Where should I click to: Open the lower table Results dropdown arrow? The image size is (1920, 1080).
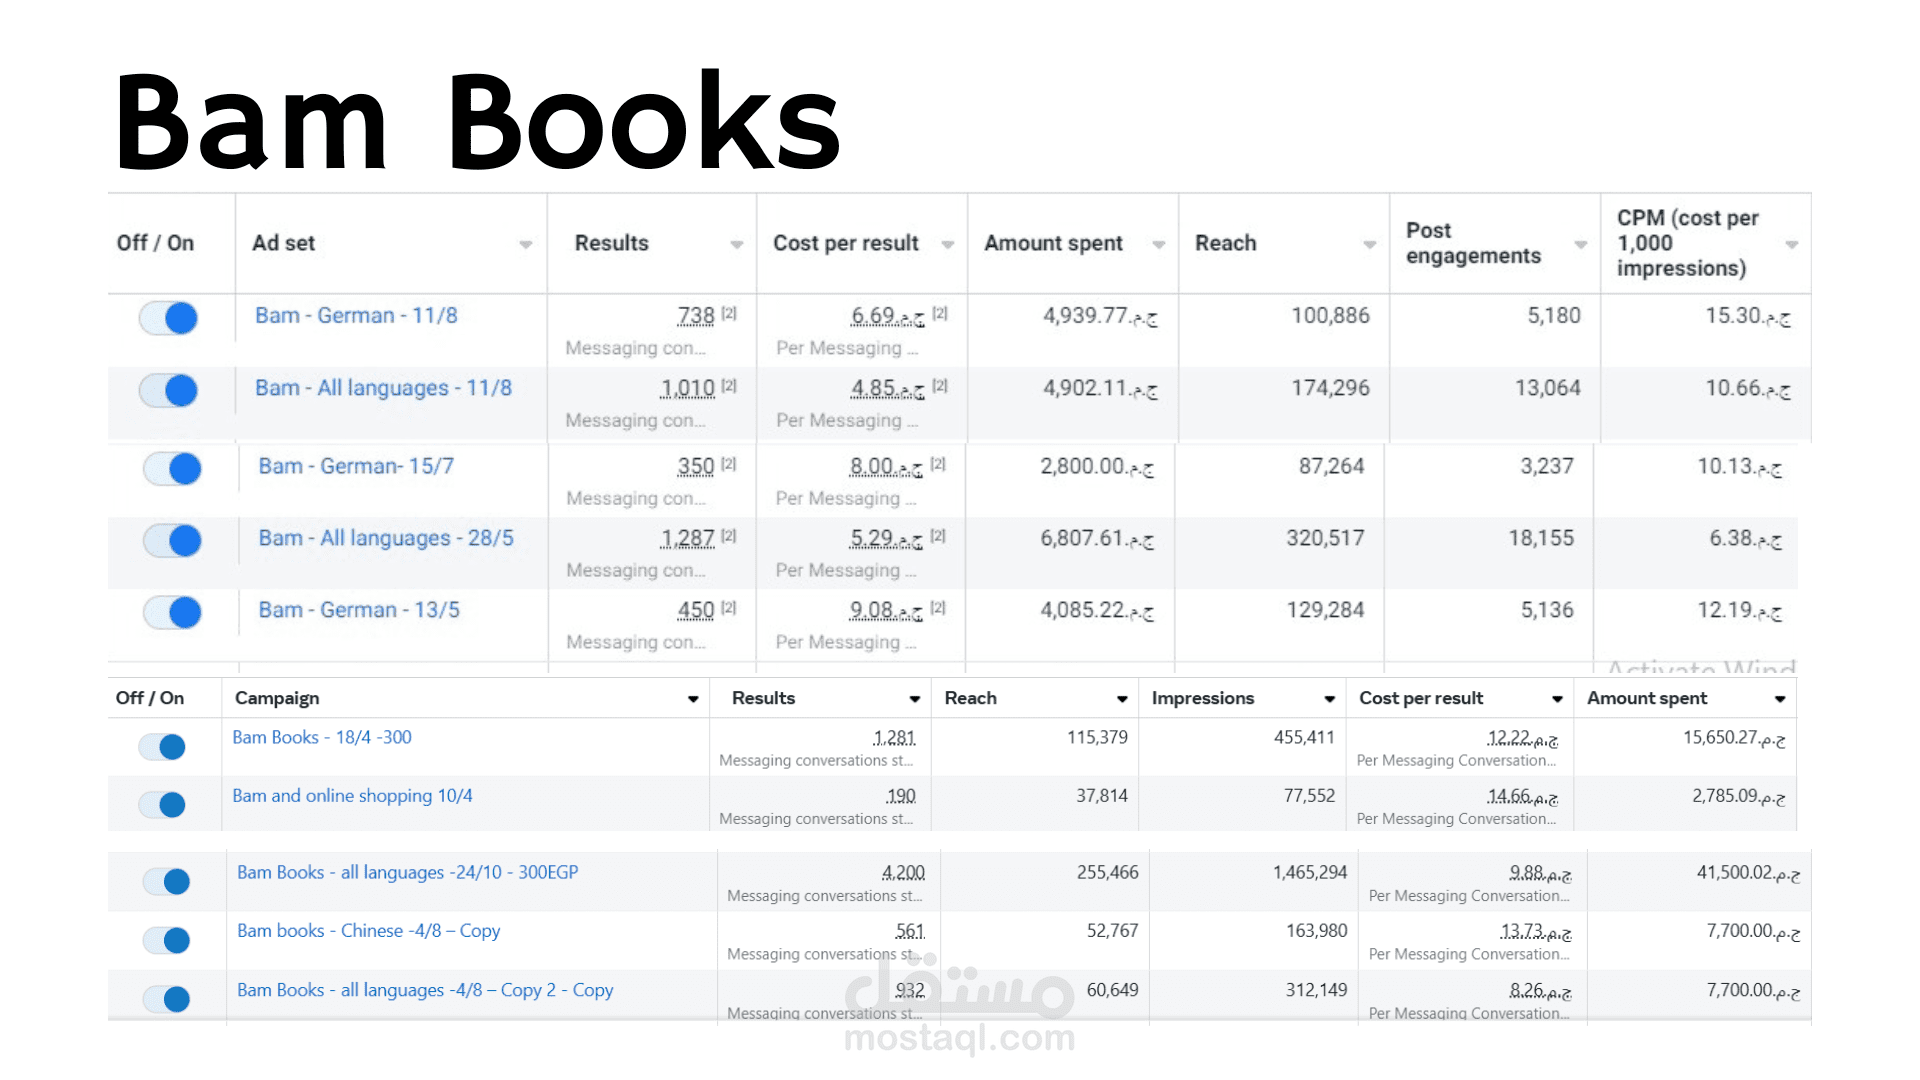click(914, 699)
